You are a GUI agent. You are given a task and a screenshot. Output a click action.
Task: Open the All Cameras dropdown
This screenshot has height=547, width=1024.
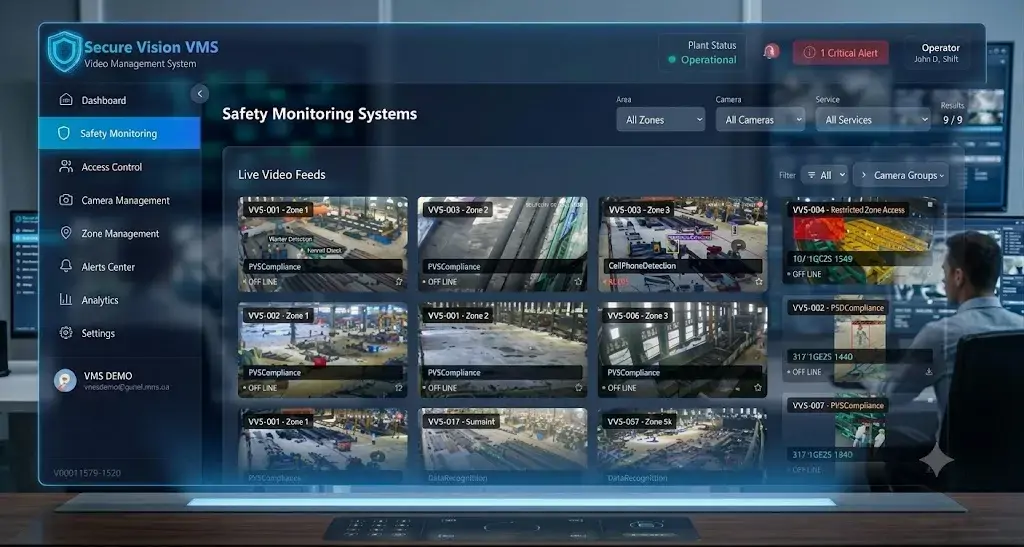pyautogui.click(x=760, y=119)
